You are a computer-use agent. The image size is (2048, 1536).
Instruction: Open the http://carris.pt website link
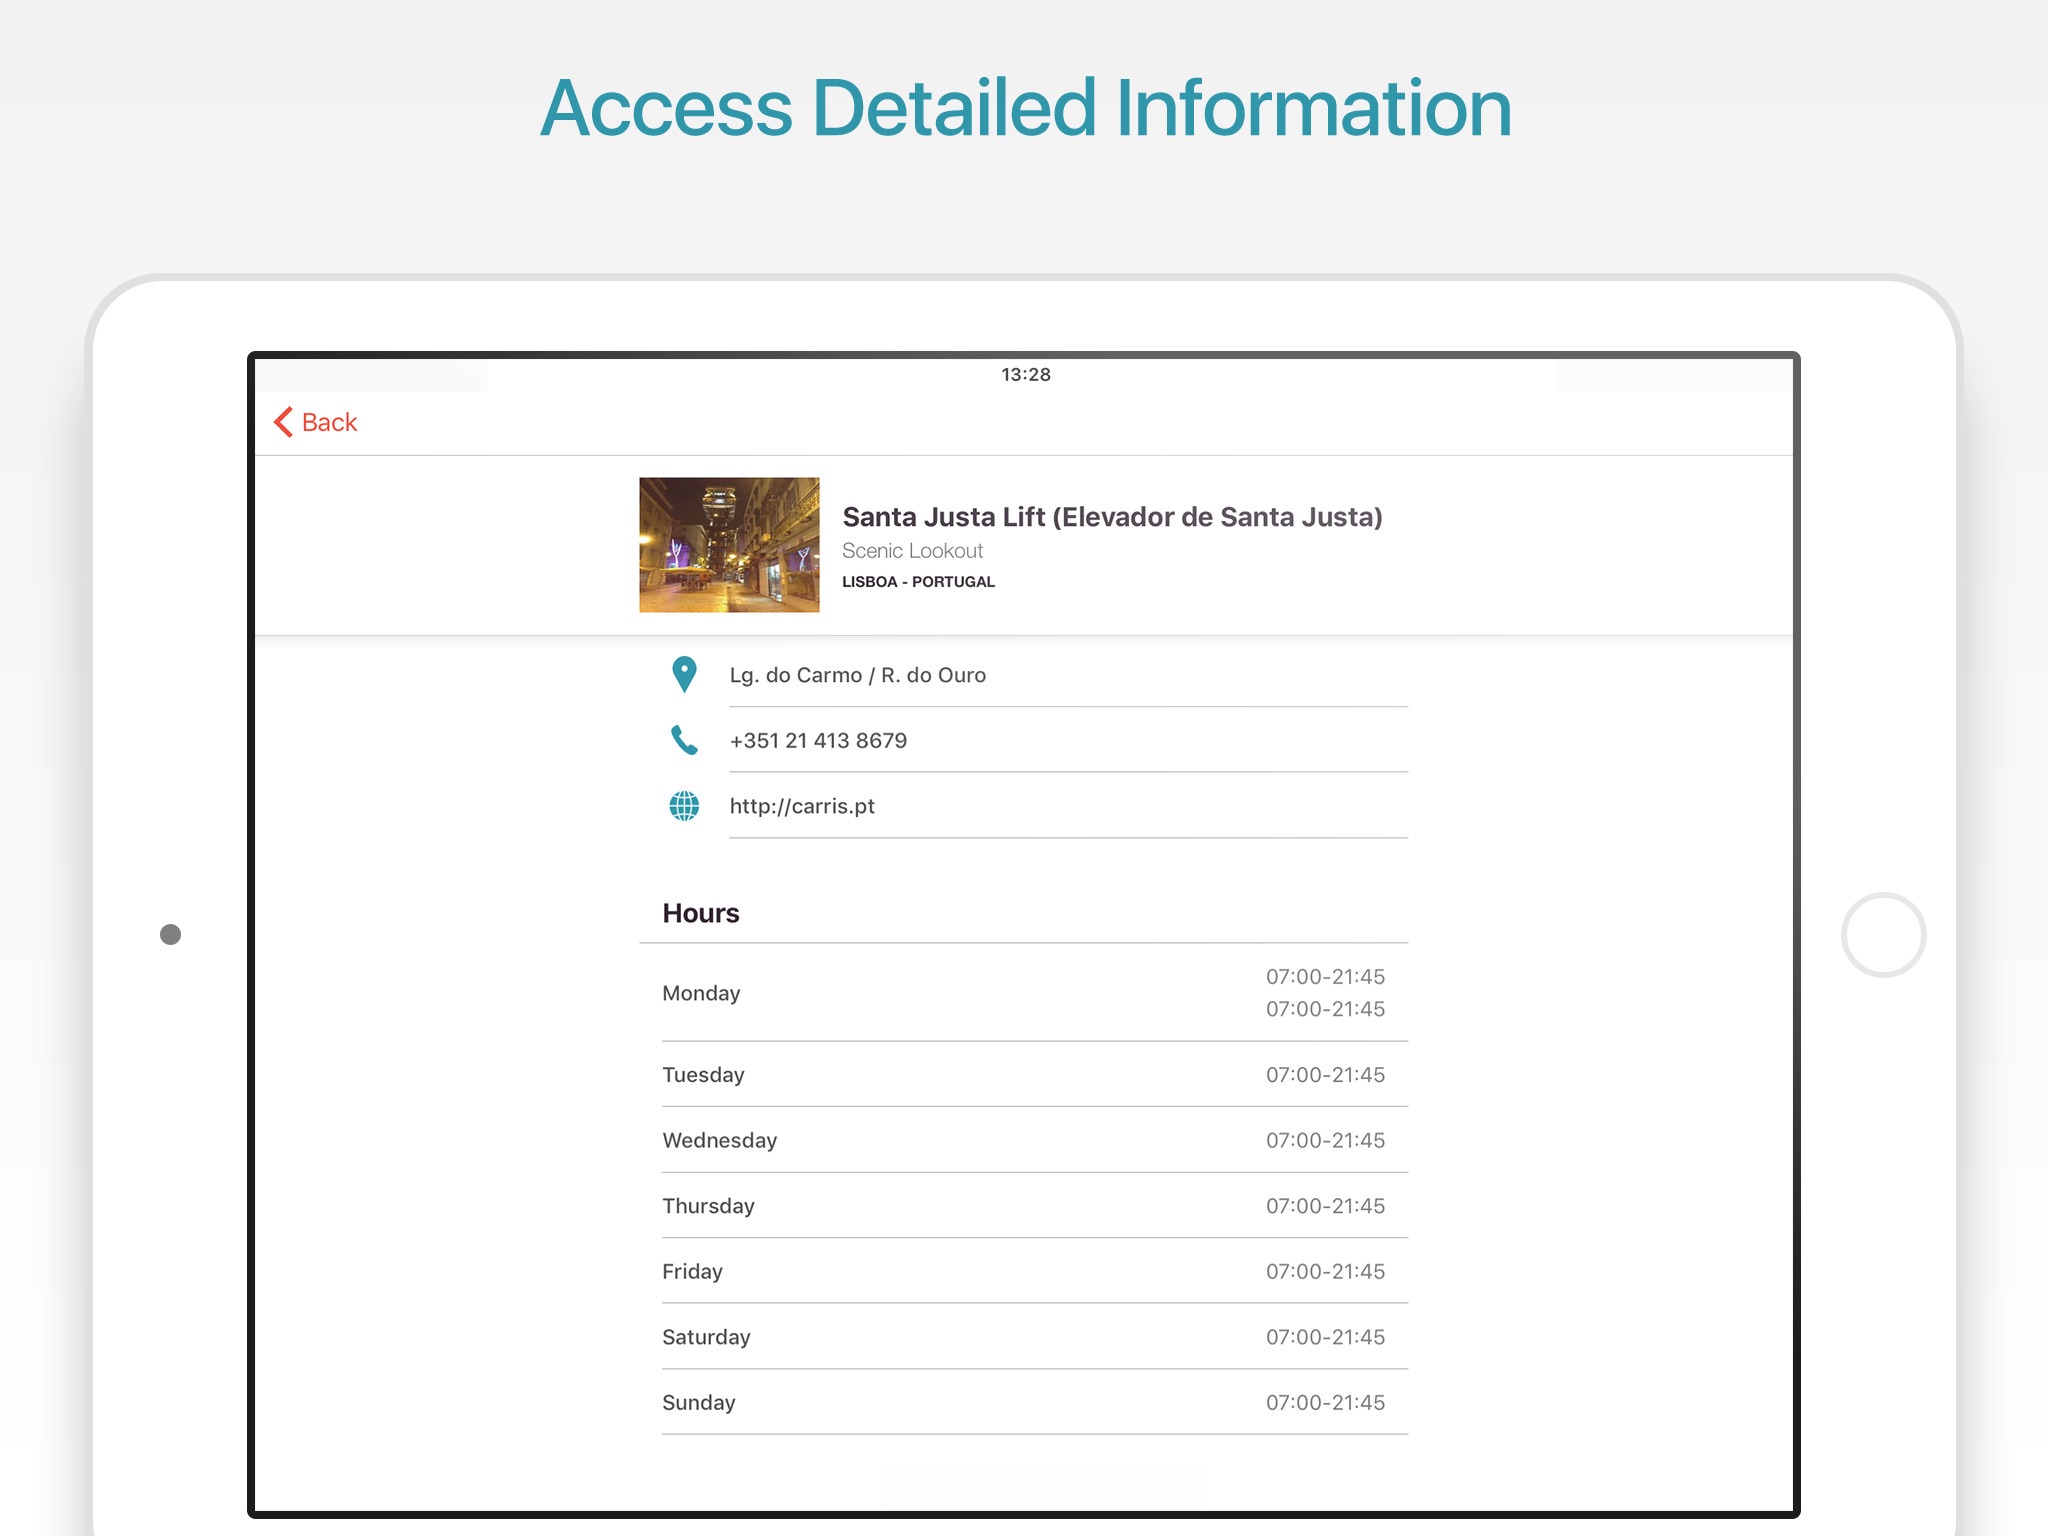[x=802, y=806]
